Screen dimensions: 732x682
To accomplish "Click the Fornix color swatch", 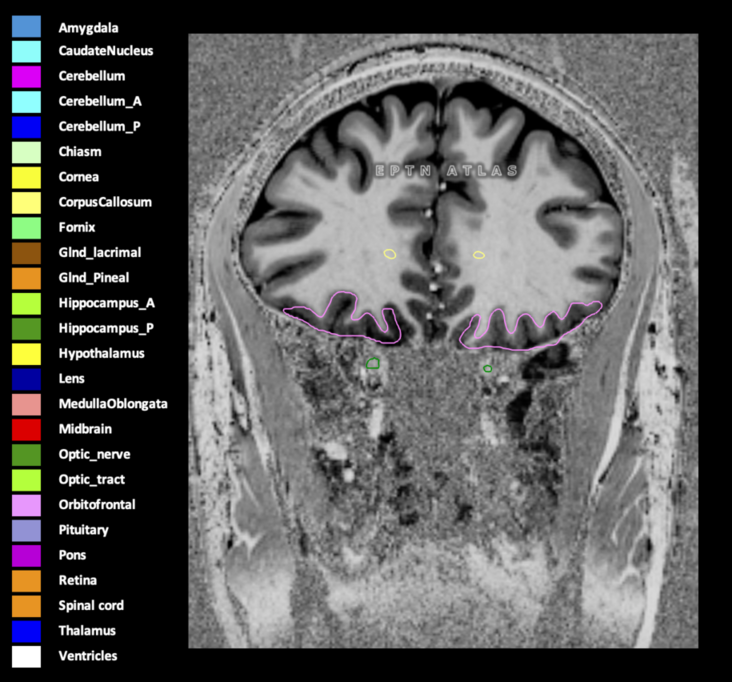I will click(x=26, y=228).
